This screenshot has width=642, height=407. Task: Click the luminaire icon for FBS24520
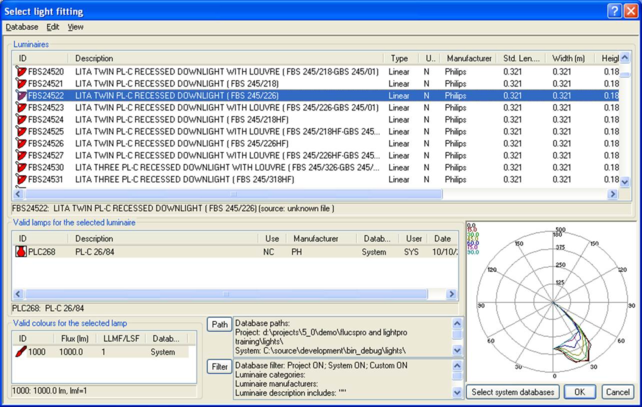click(21, 72)
